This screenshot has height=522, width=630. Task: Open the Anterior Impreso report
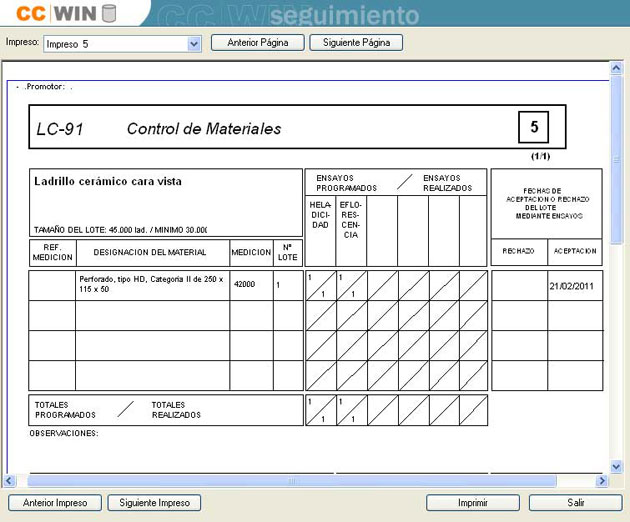click(x=55, y=503)
